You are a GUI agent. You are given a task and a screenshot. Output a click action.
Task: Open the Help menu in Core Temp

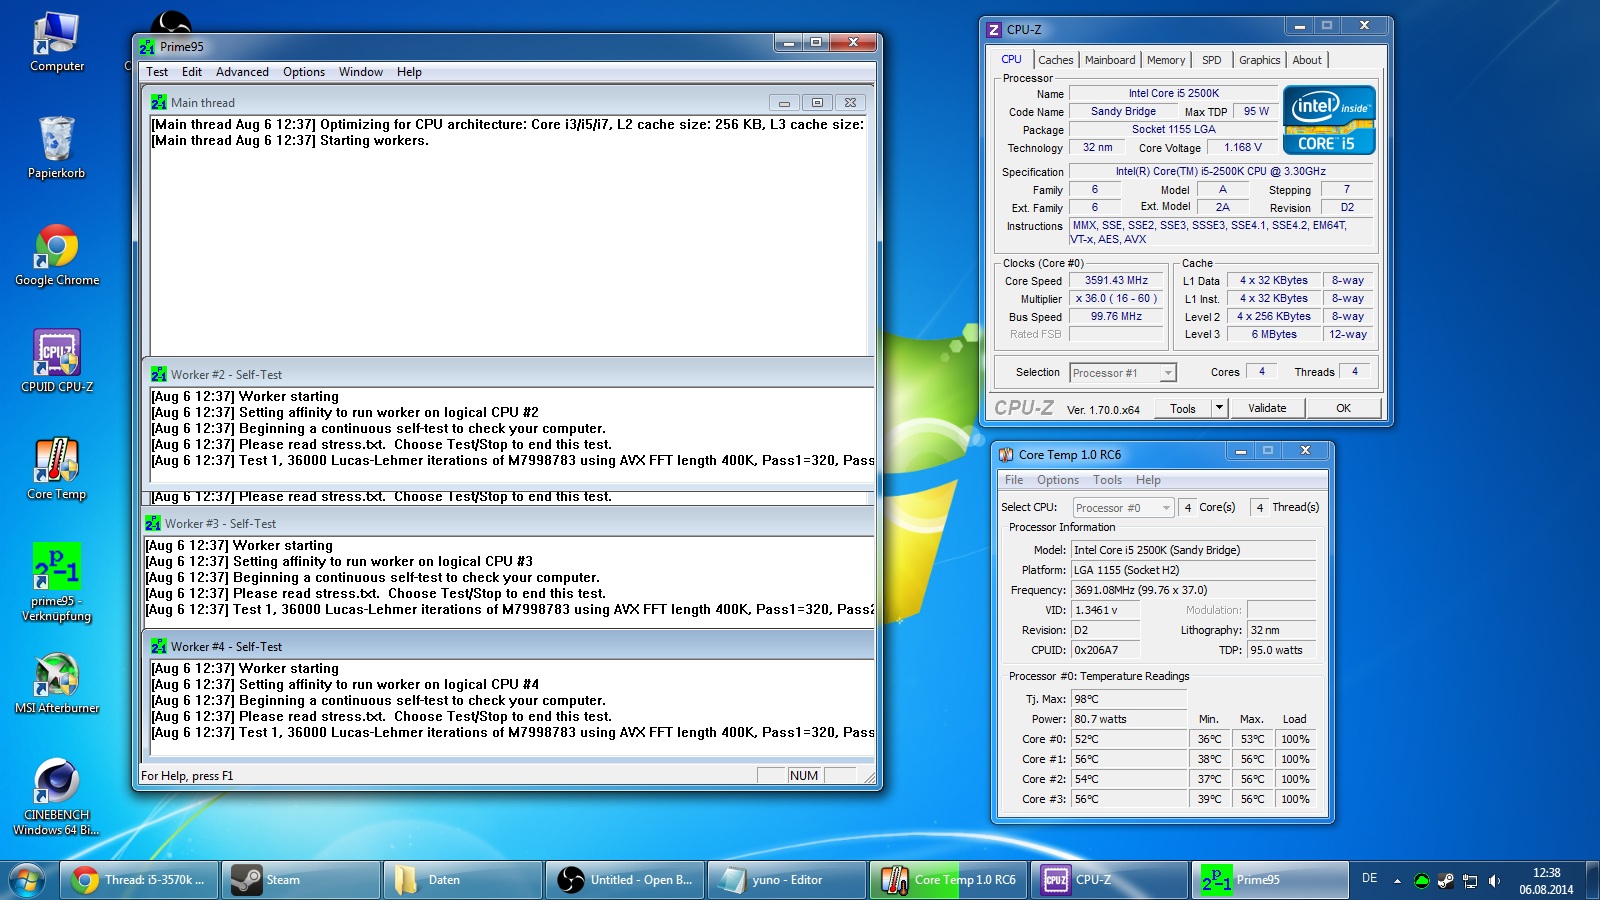pyautogui.click(x=1148, y=480)
